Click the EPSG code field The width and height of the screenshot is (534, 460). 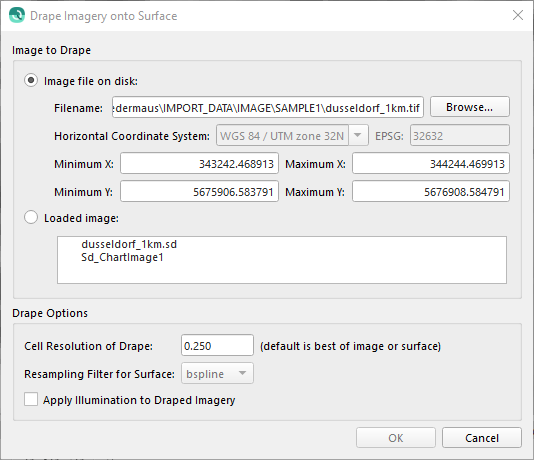460,136
